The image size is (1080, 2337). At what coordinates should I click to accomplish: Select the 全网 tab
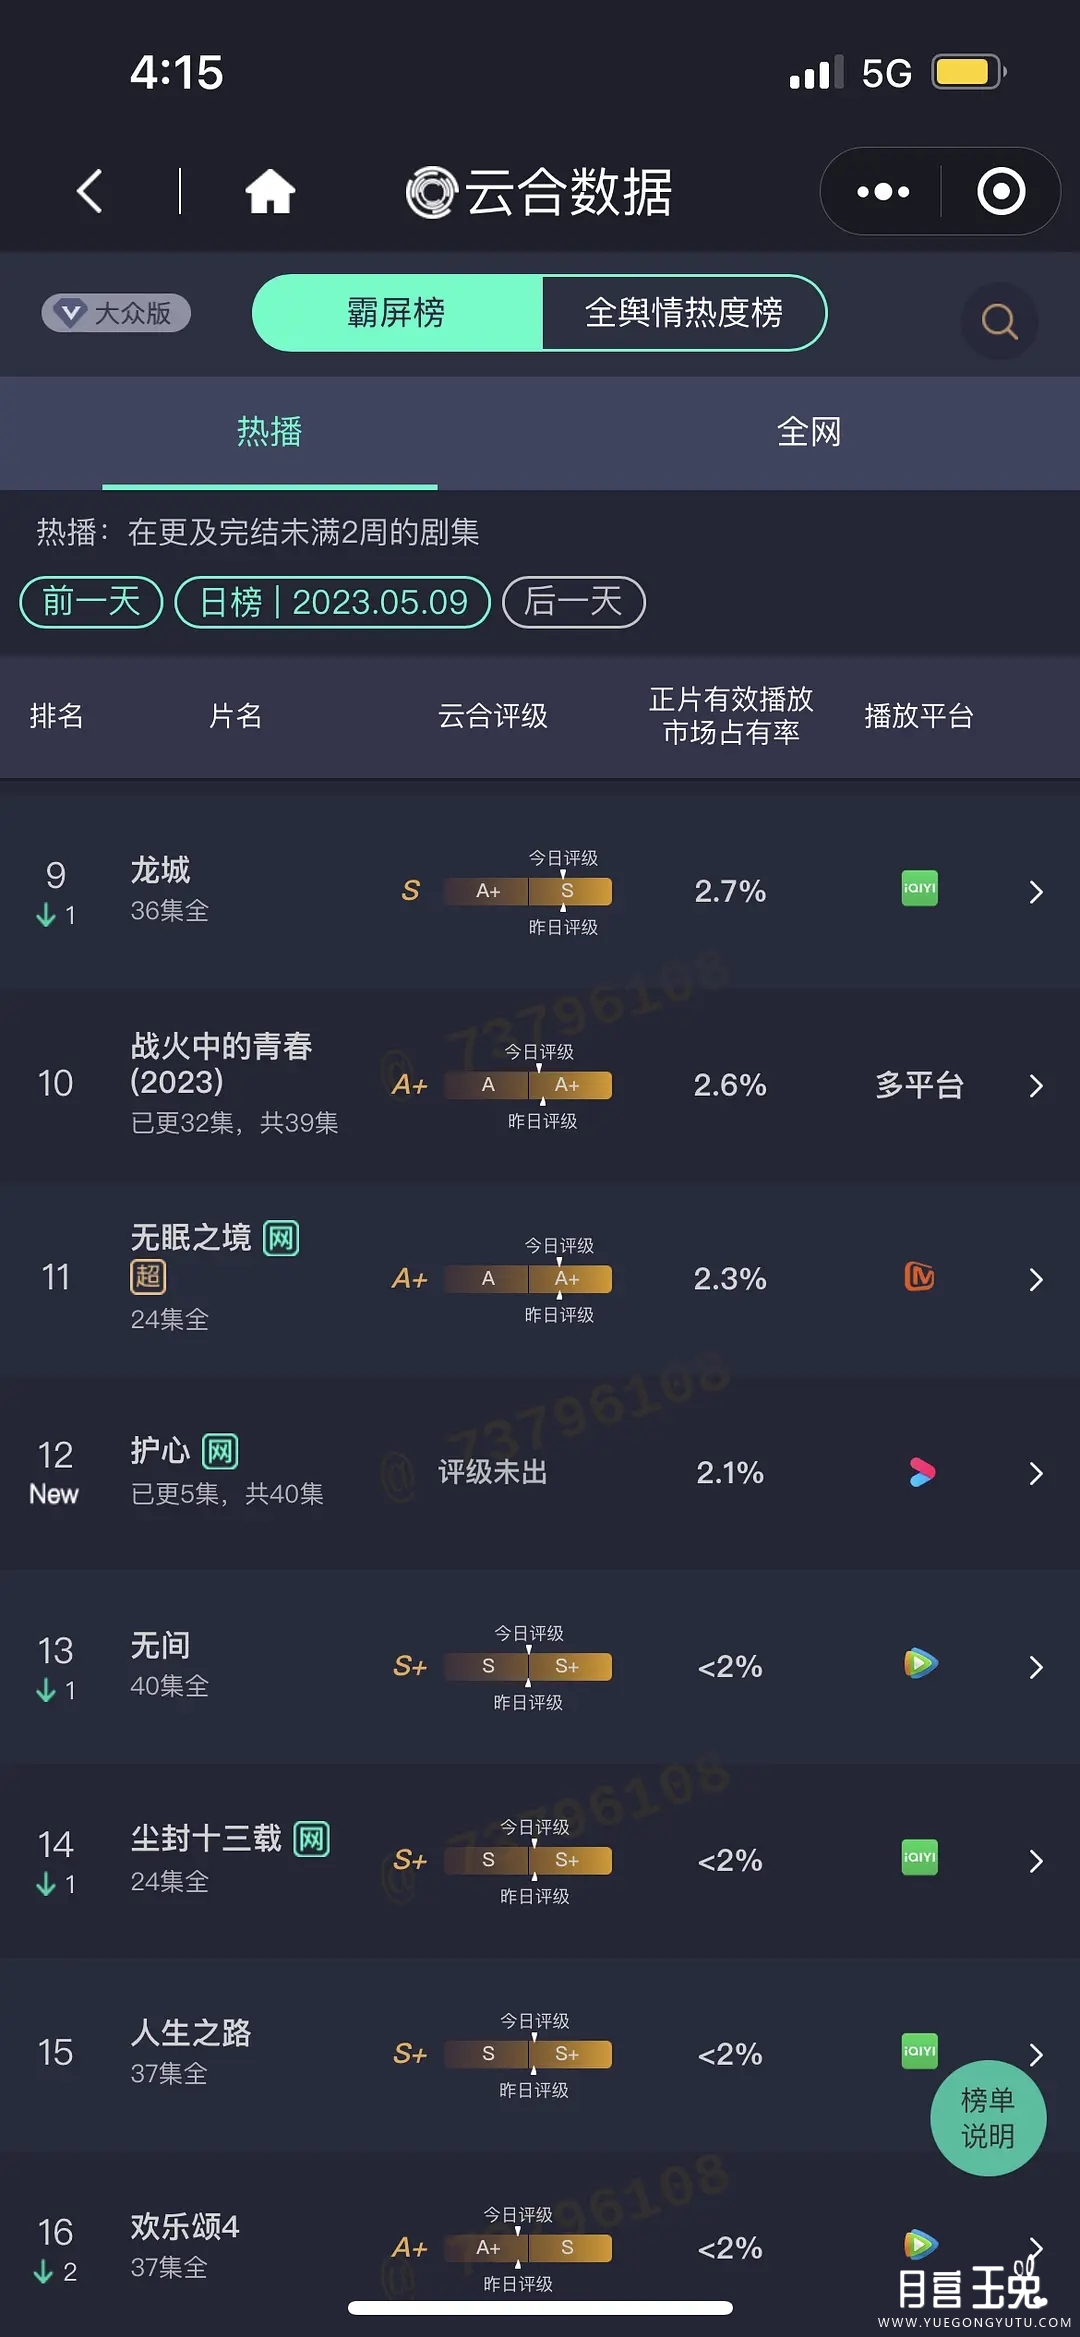[809, 432]
